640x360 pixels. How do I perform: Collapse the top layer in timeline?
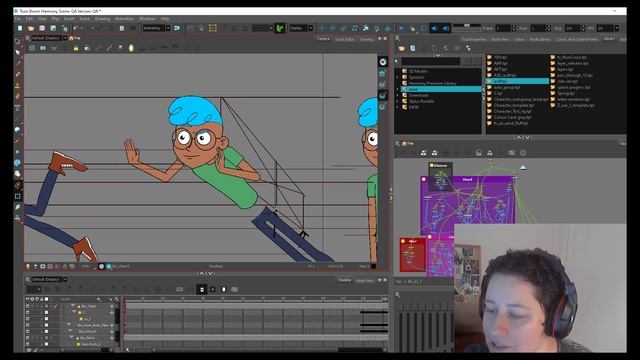(73, 306)
